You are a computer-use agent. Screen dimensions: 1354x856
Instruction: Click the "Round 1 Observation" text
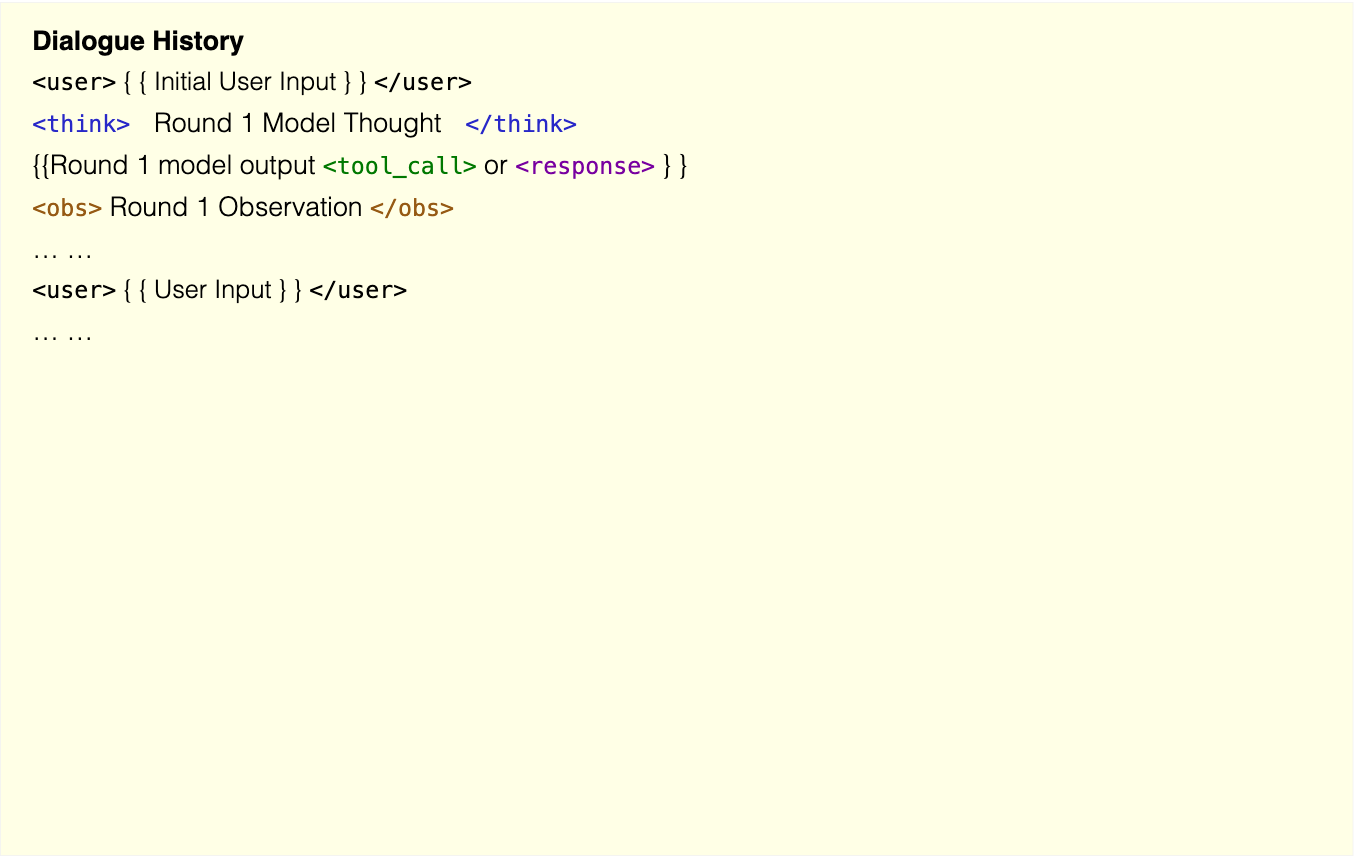coord(236,207)
